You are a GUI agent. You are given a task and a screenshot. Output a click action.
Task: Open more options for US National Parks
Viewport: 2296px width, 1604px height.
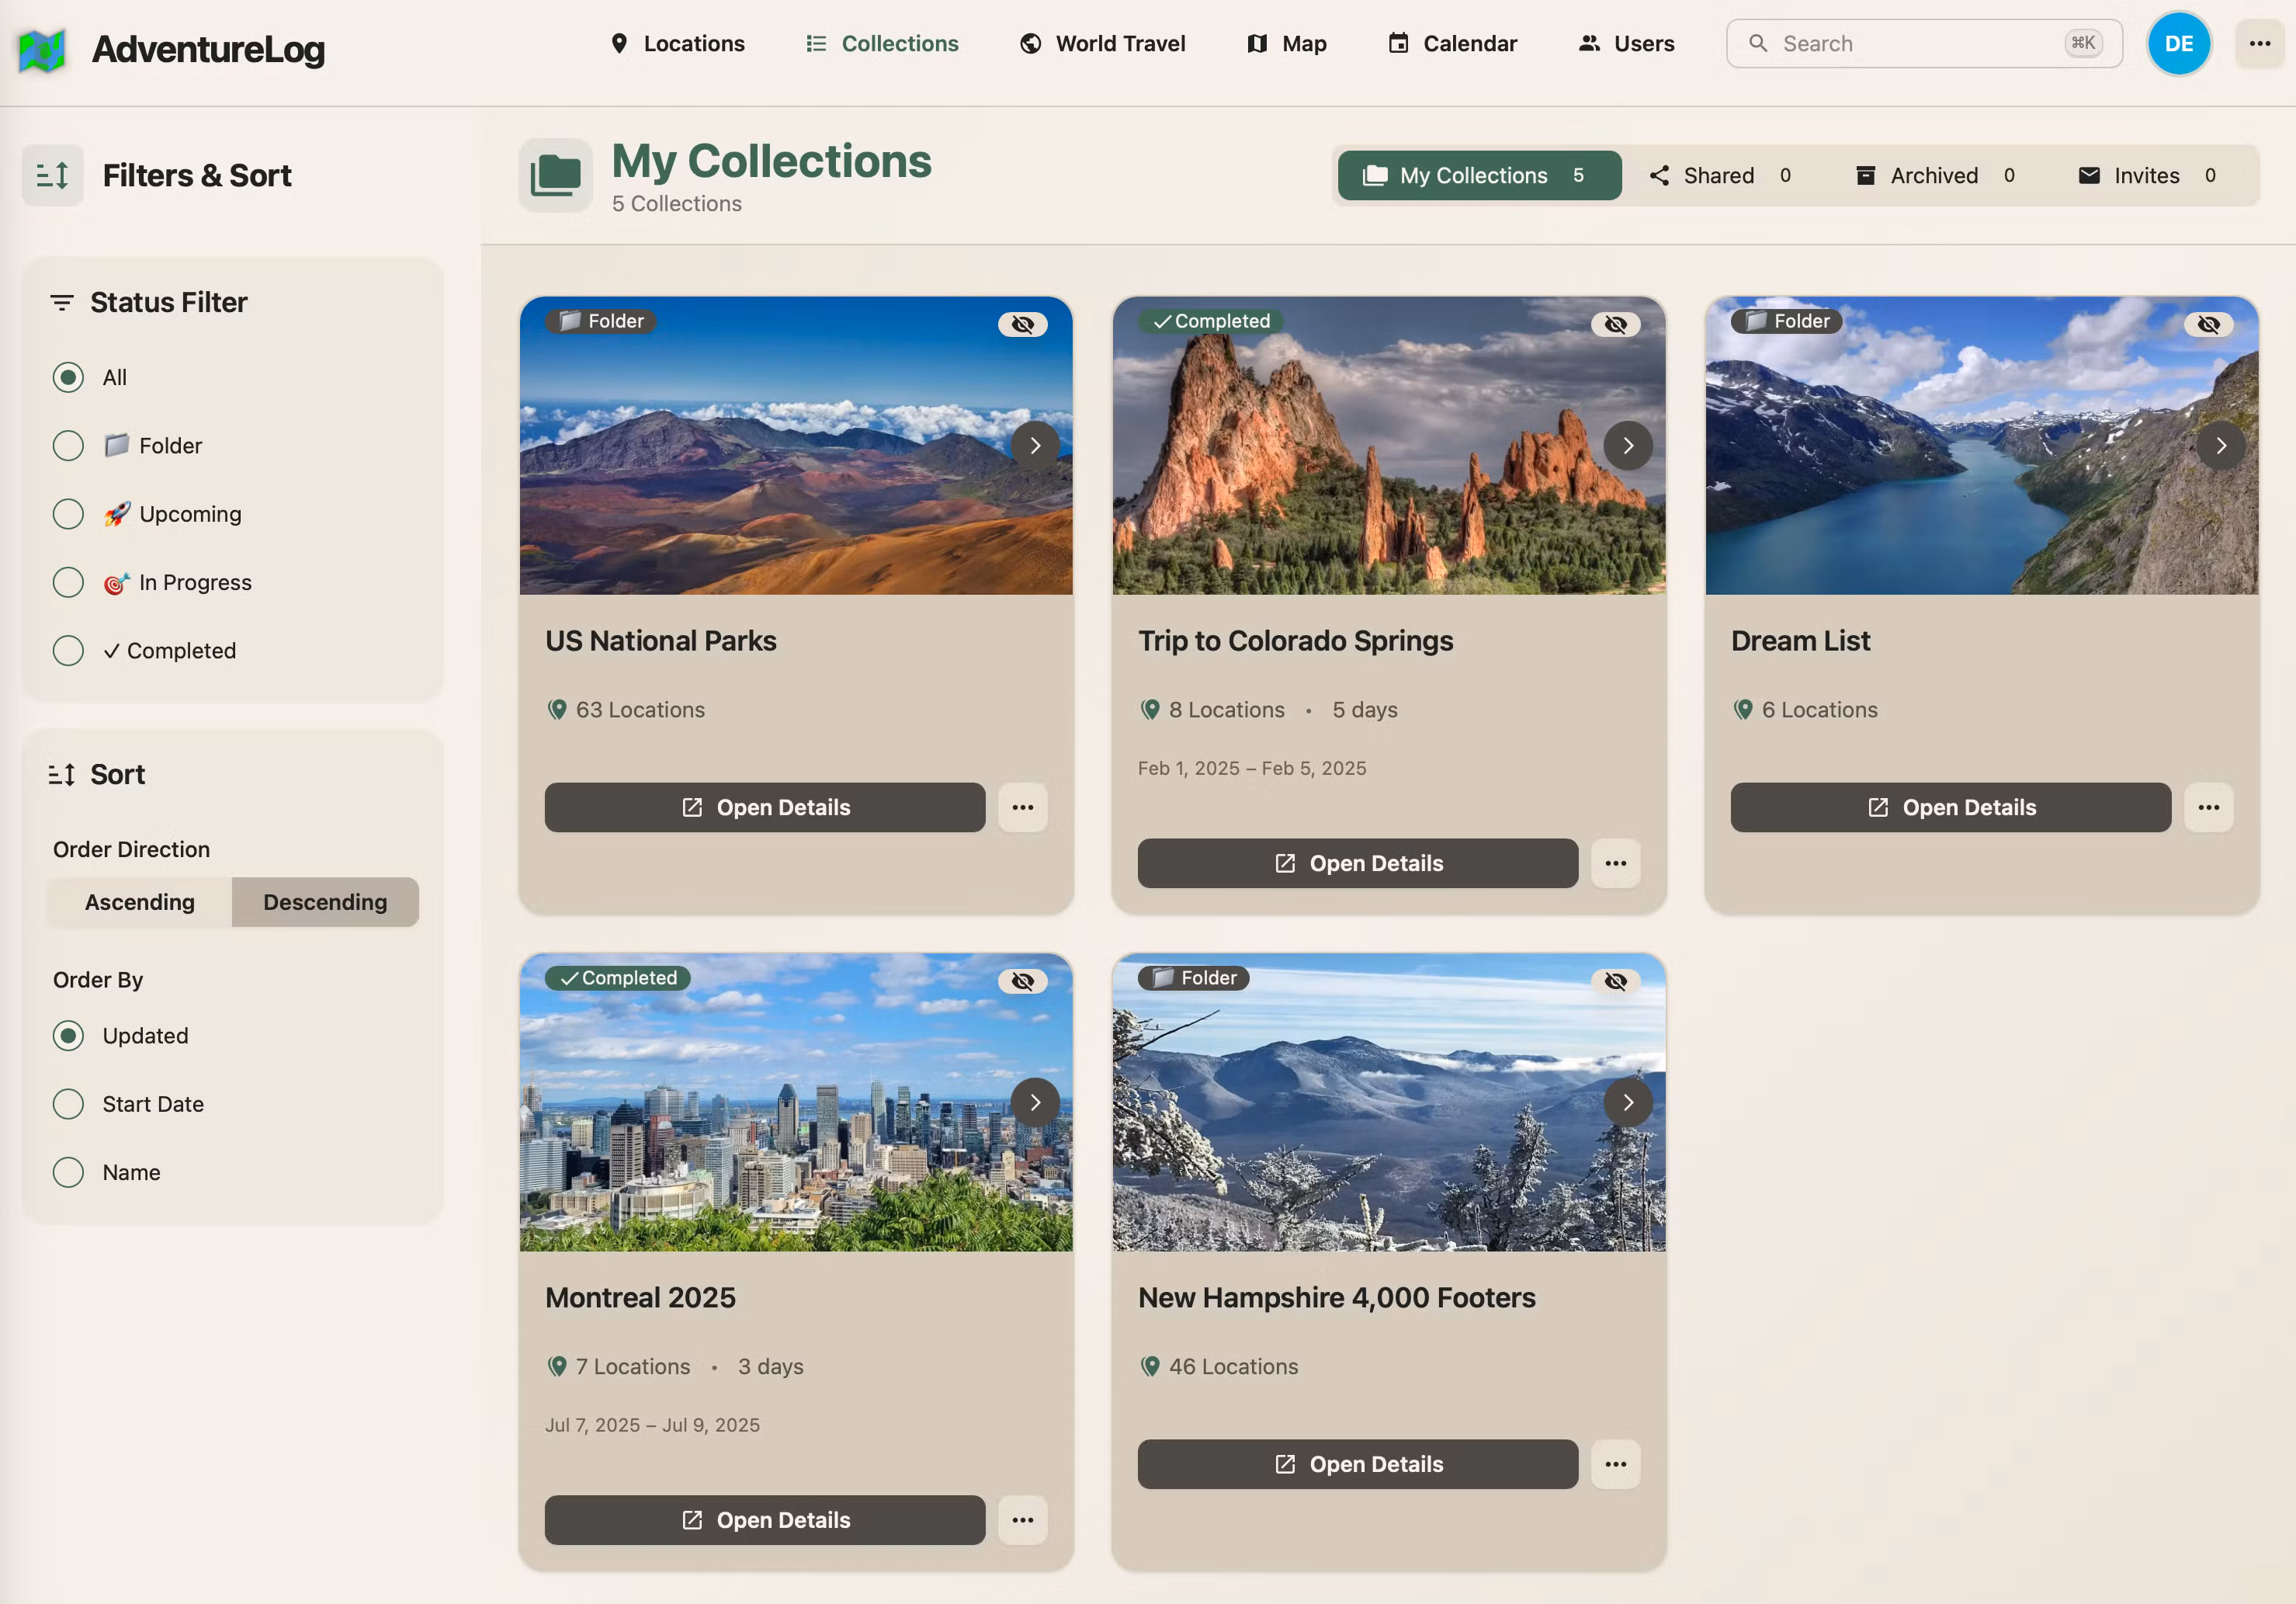pos(1022,807)
